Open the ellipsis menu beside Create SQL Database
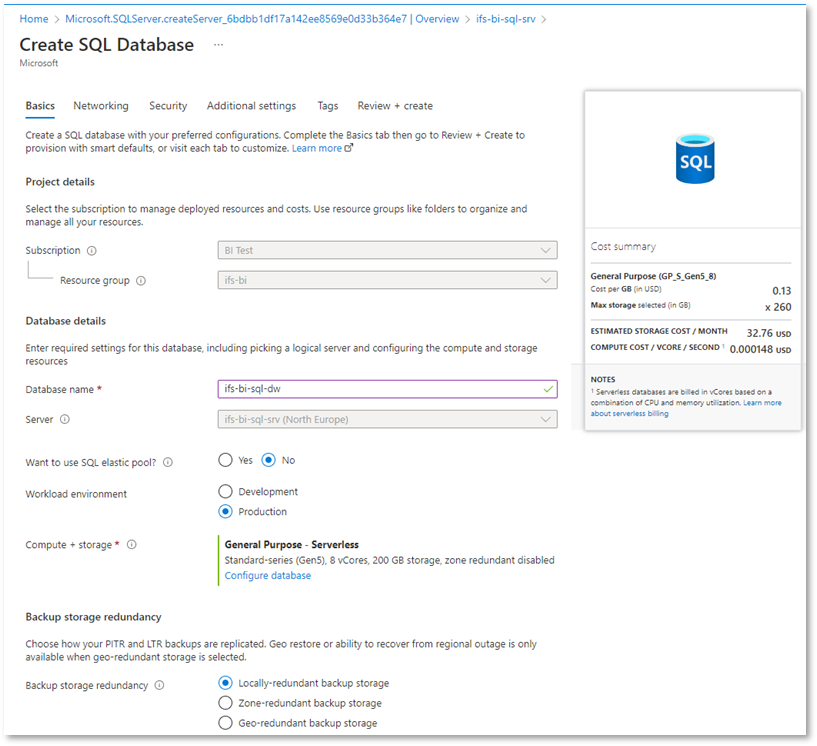 (x=218, y=45)
